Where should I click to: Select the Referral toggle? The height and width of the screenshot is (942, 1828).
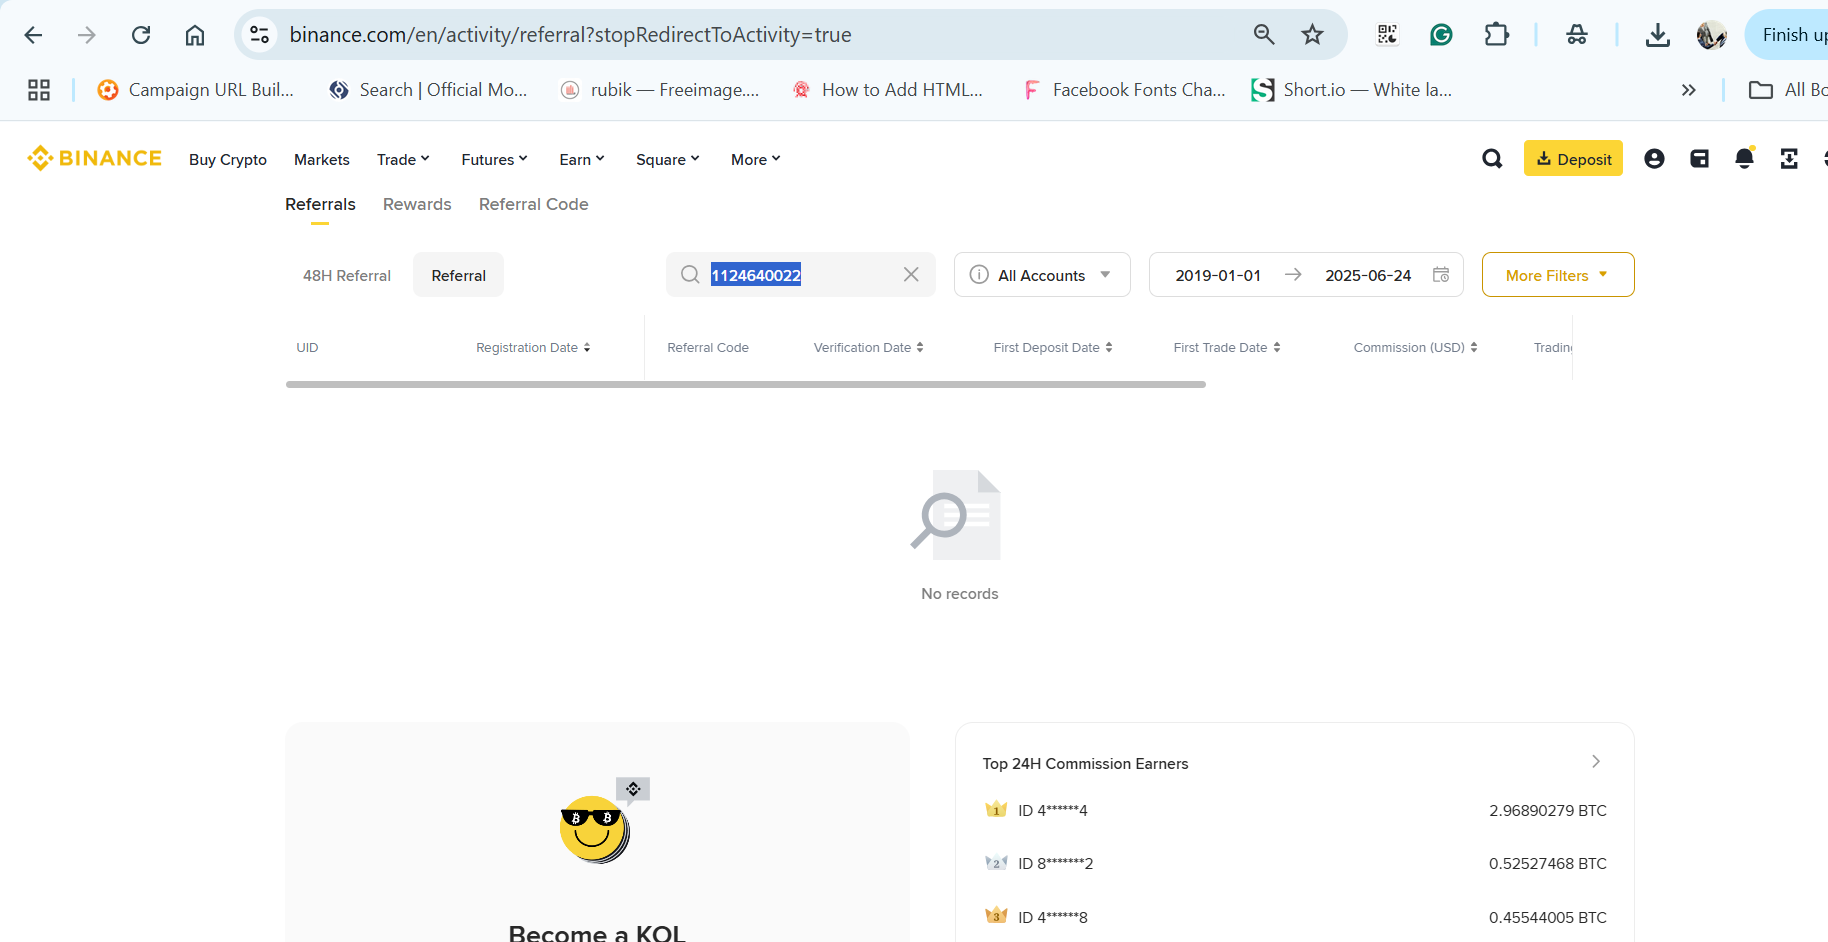tap(458, 275)
